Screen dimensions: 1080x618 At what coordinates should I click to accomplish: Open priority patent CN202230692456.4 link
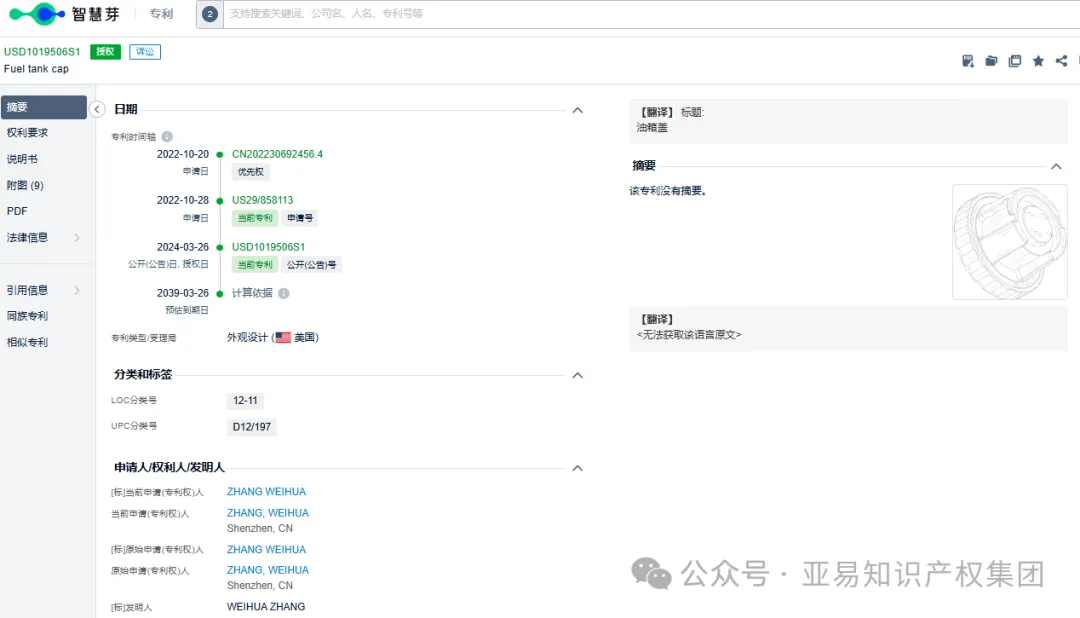(x=277, y=154)
